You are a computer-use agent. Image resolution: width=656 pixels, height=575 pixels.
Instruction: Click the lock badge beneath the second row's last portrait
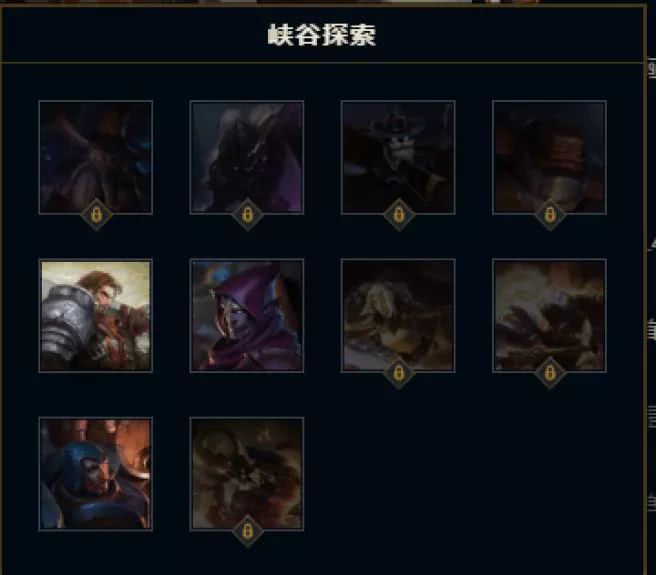pos(550,373)
